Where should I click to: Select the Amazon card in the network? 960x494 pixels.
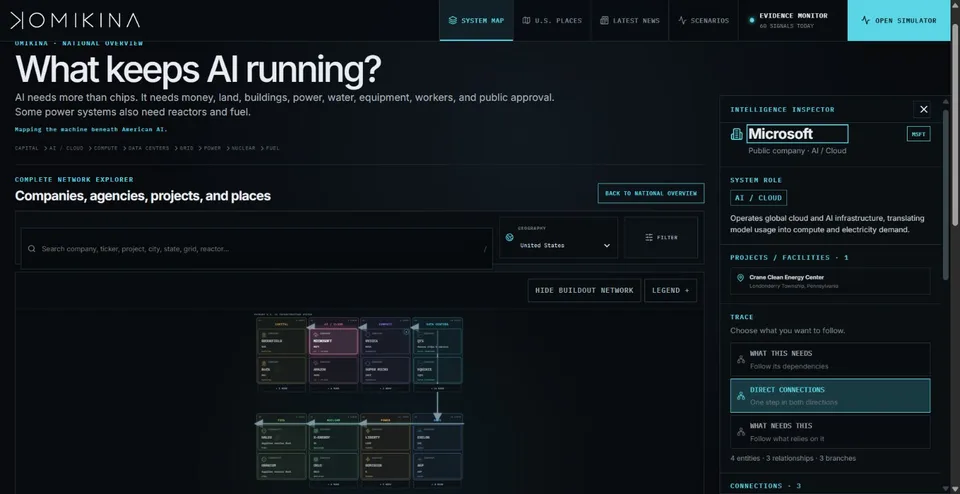(x=334, y=370)
